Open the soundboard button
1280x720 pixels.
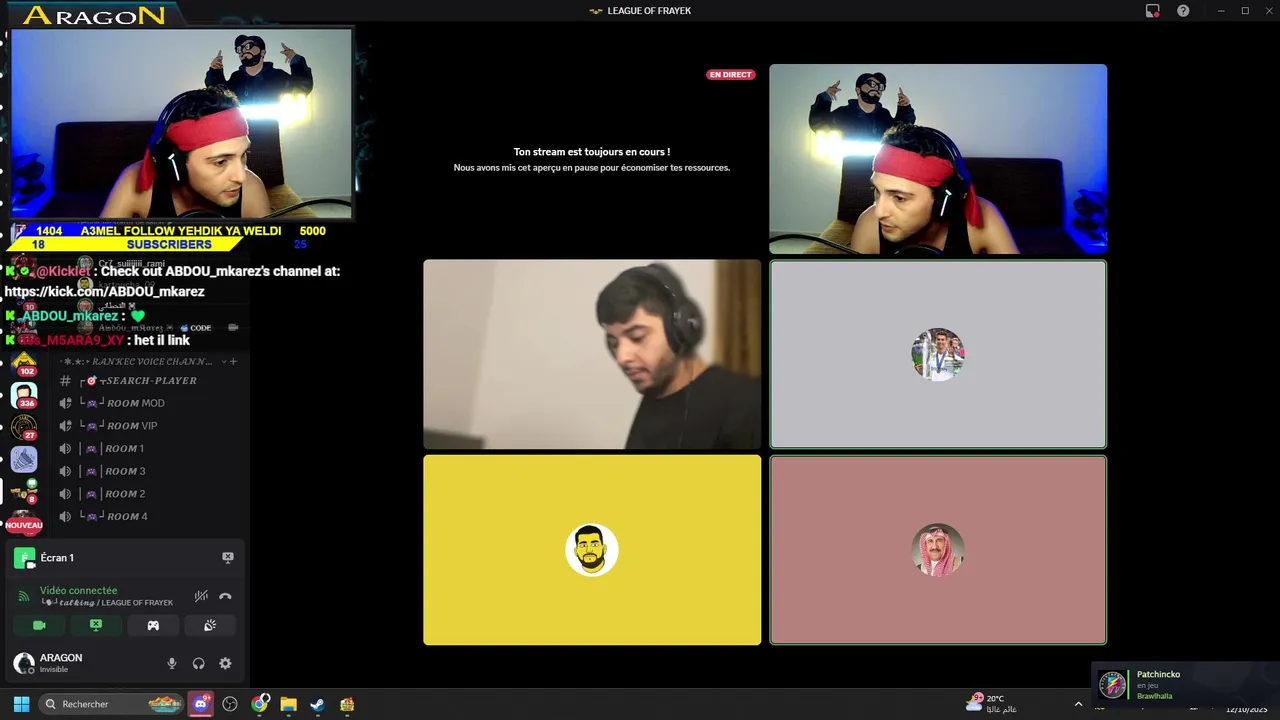210,625
